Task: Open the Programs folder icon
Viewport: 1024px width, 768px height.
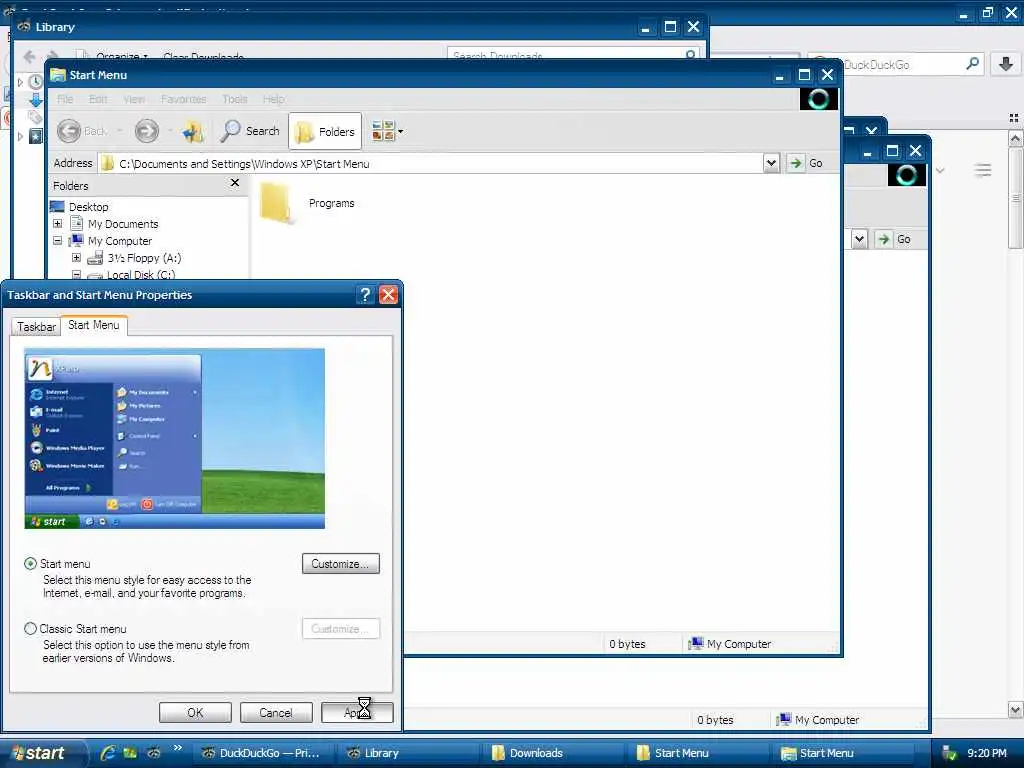Action: tap(275, 203)
